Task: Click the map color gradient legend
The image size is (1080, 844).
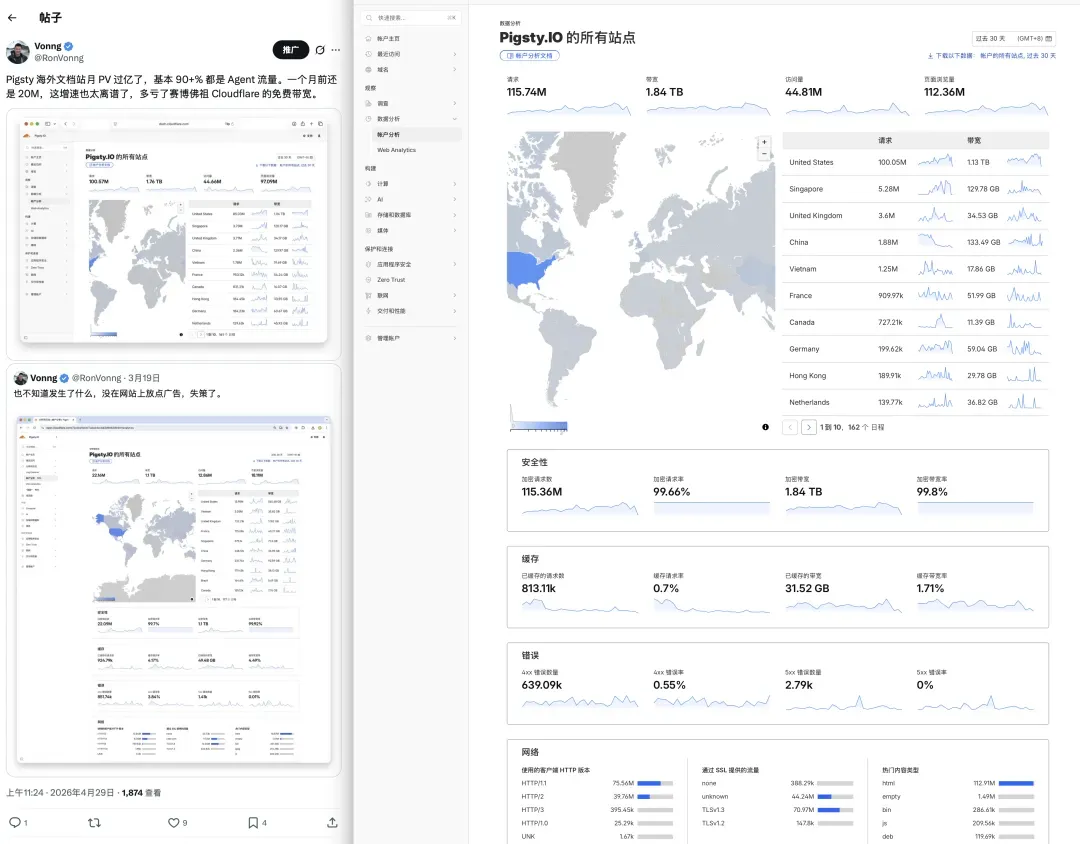Action: click(x=539, y=426)
